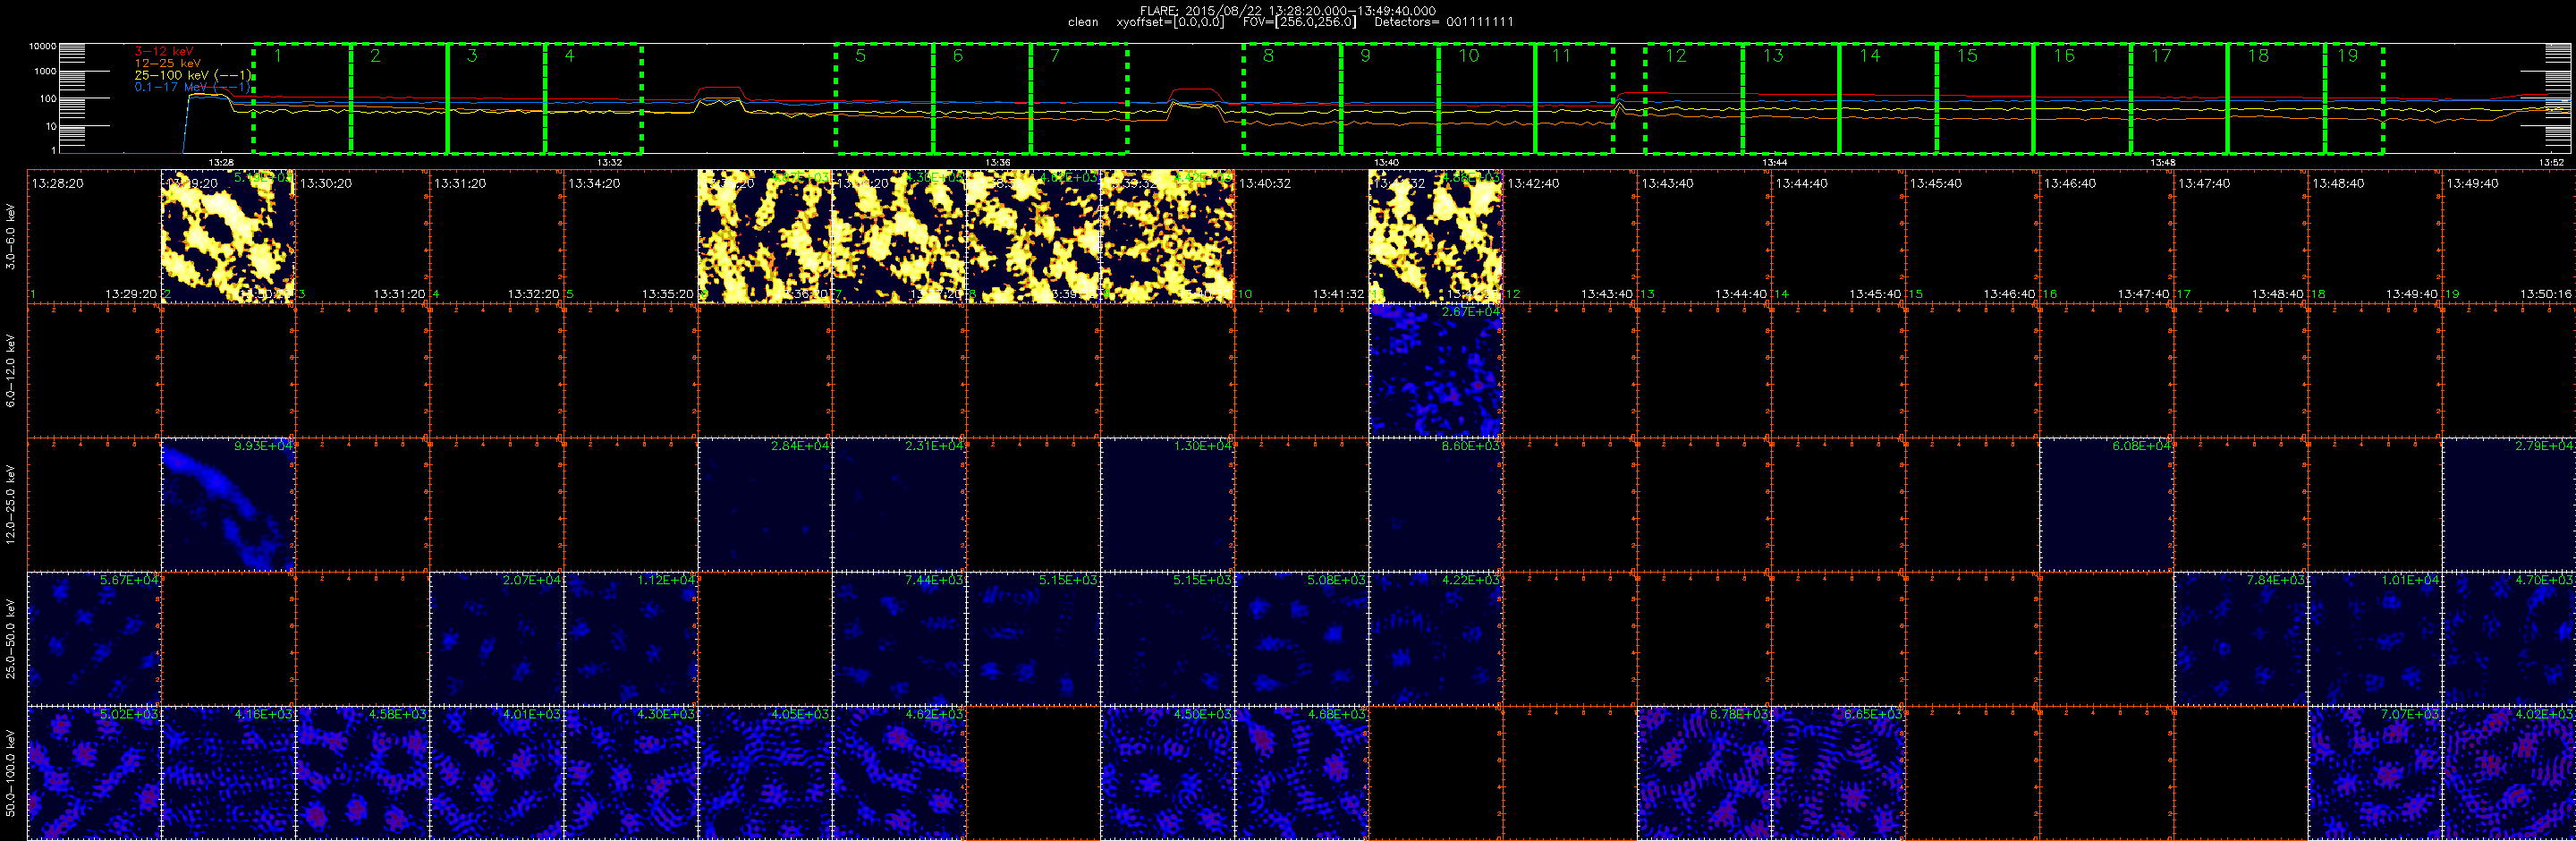
Task: Click interval marker 15 on the light curve
Action: click(x=1967, y=56)
